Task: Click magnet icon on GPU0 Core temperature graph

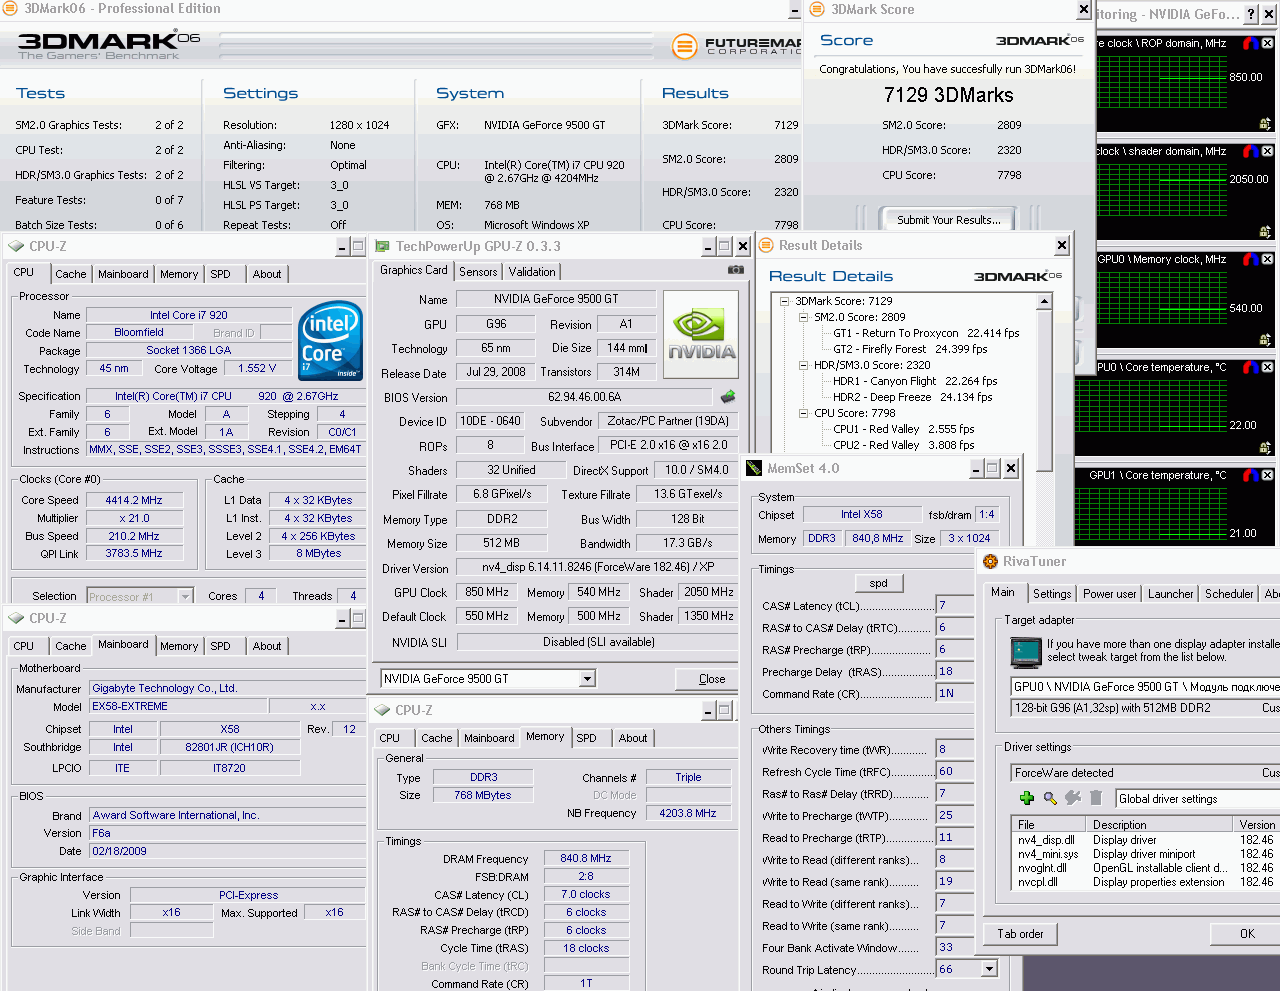Action: pos(1251,367)
